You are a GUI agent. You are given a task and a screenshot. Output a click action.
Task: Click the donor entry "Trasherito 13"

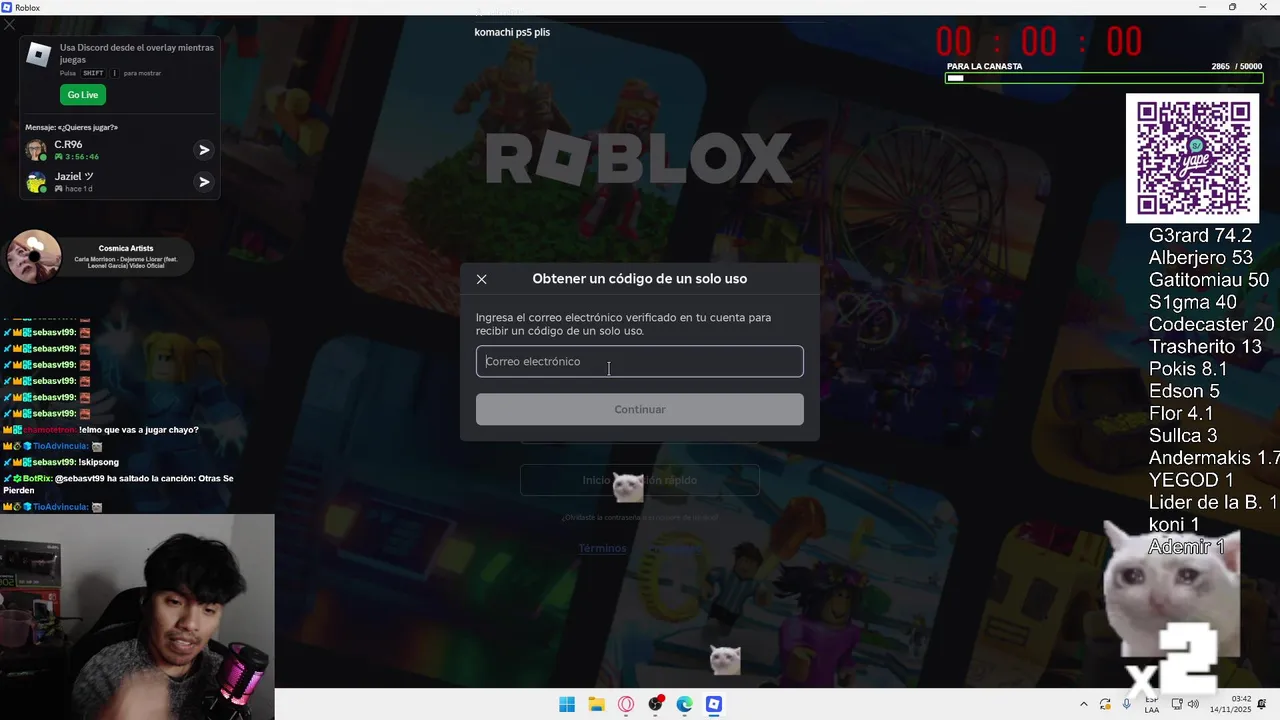coord(1205,347)
